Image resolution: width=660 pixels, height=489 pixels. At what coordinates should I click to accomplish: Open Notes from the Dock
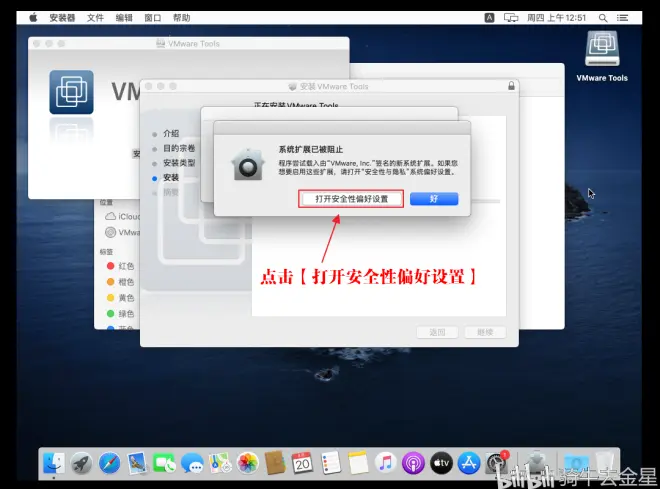(x=358, y=463)
